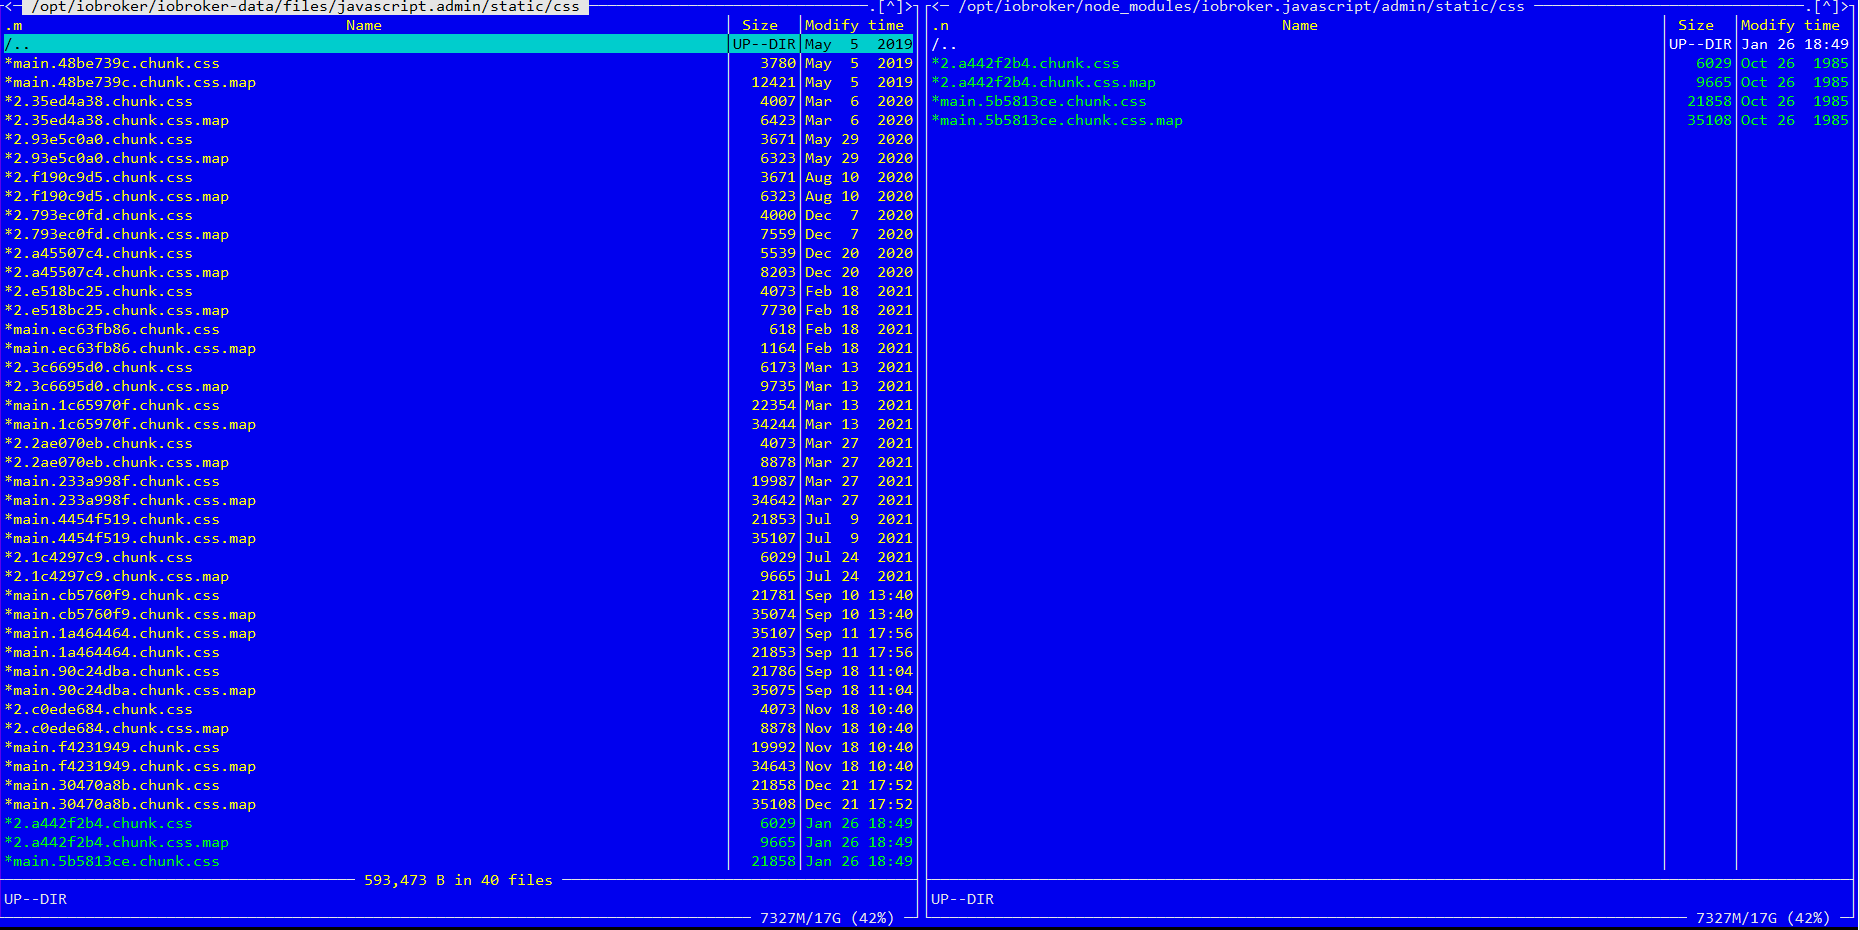
Task: Select the left panel path bar showing javascript.admin/static/css
Action: pos(298,6)
